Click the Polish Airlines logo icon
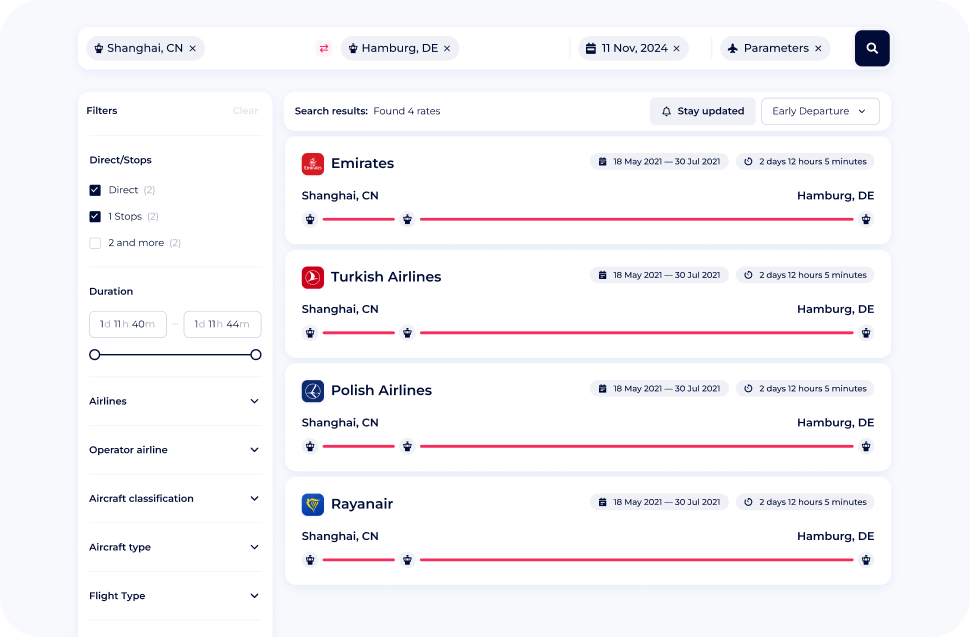 312,391
